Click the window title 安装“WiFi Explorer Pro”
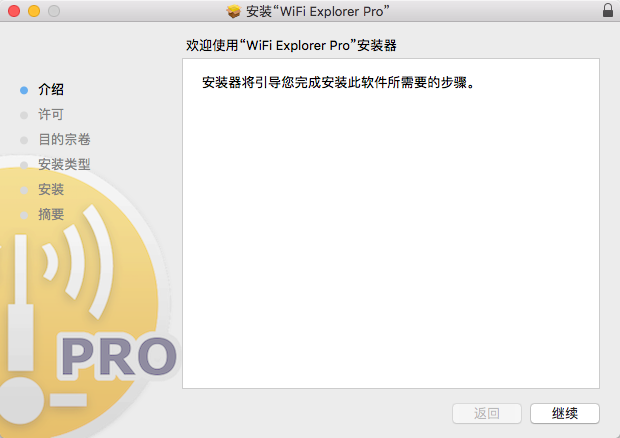Viewport: 620px width, 438px height. 318,11
